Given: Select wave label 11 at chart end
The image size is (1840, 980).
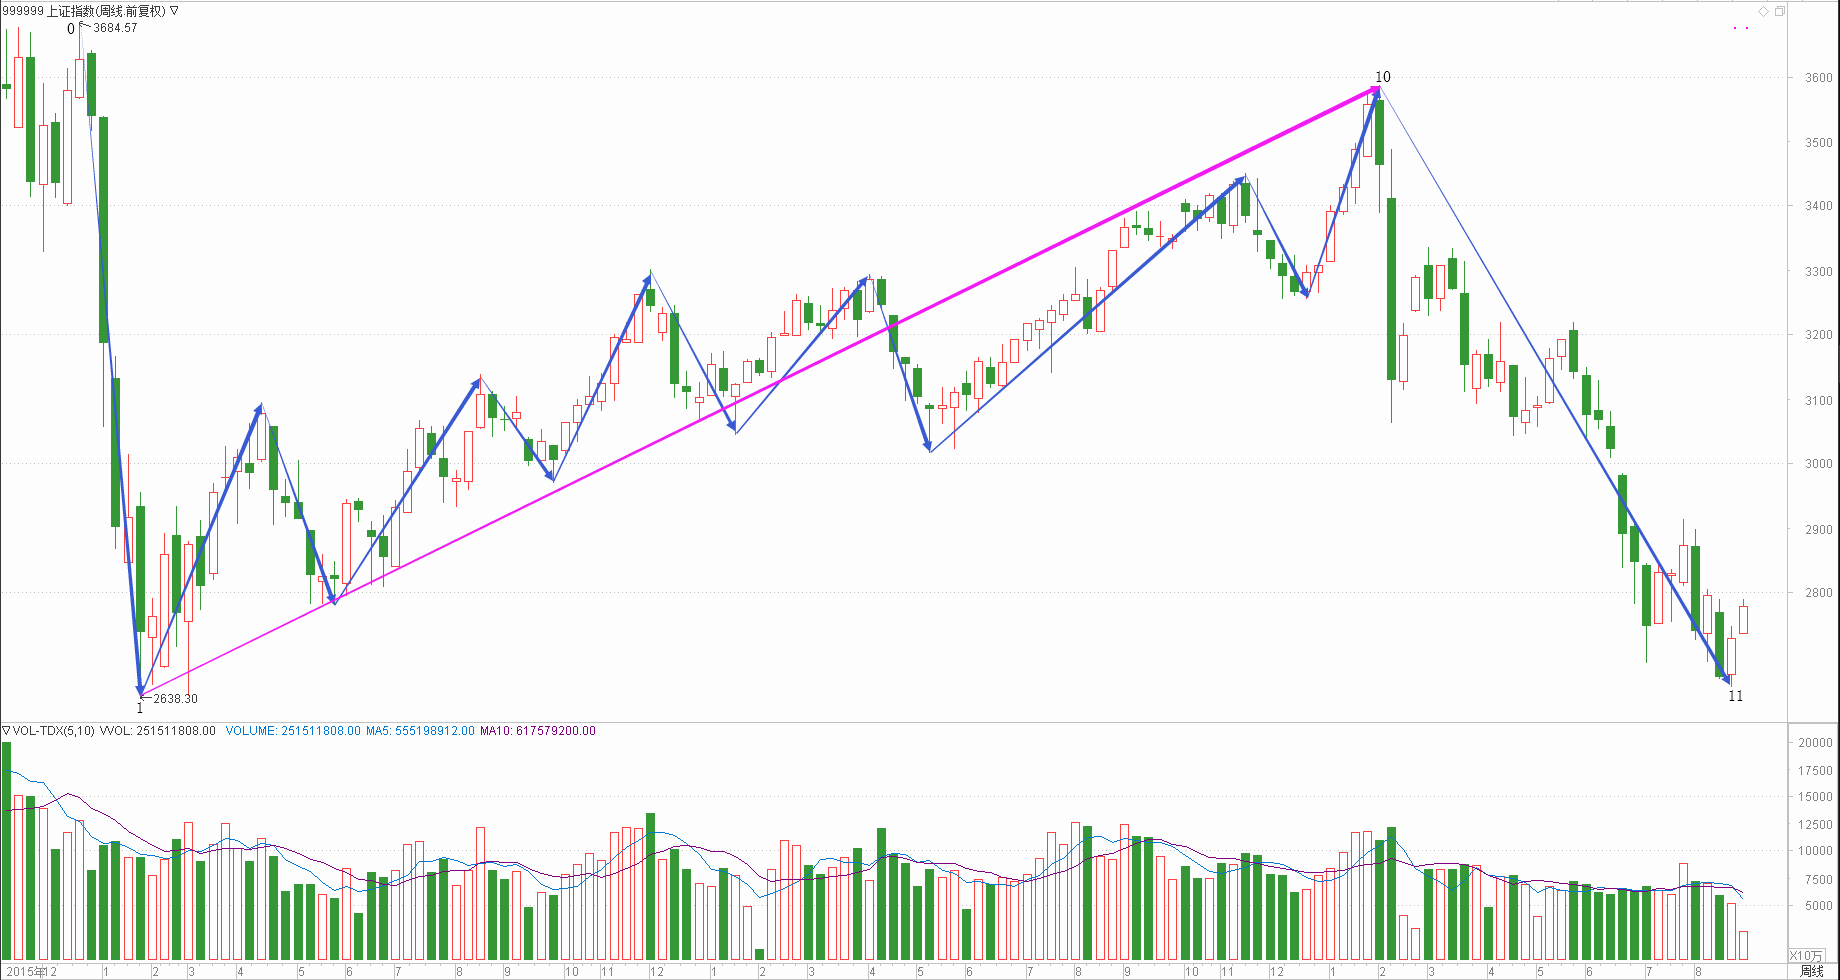Looking at the screenshot, I should click(1735, 696).
